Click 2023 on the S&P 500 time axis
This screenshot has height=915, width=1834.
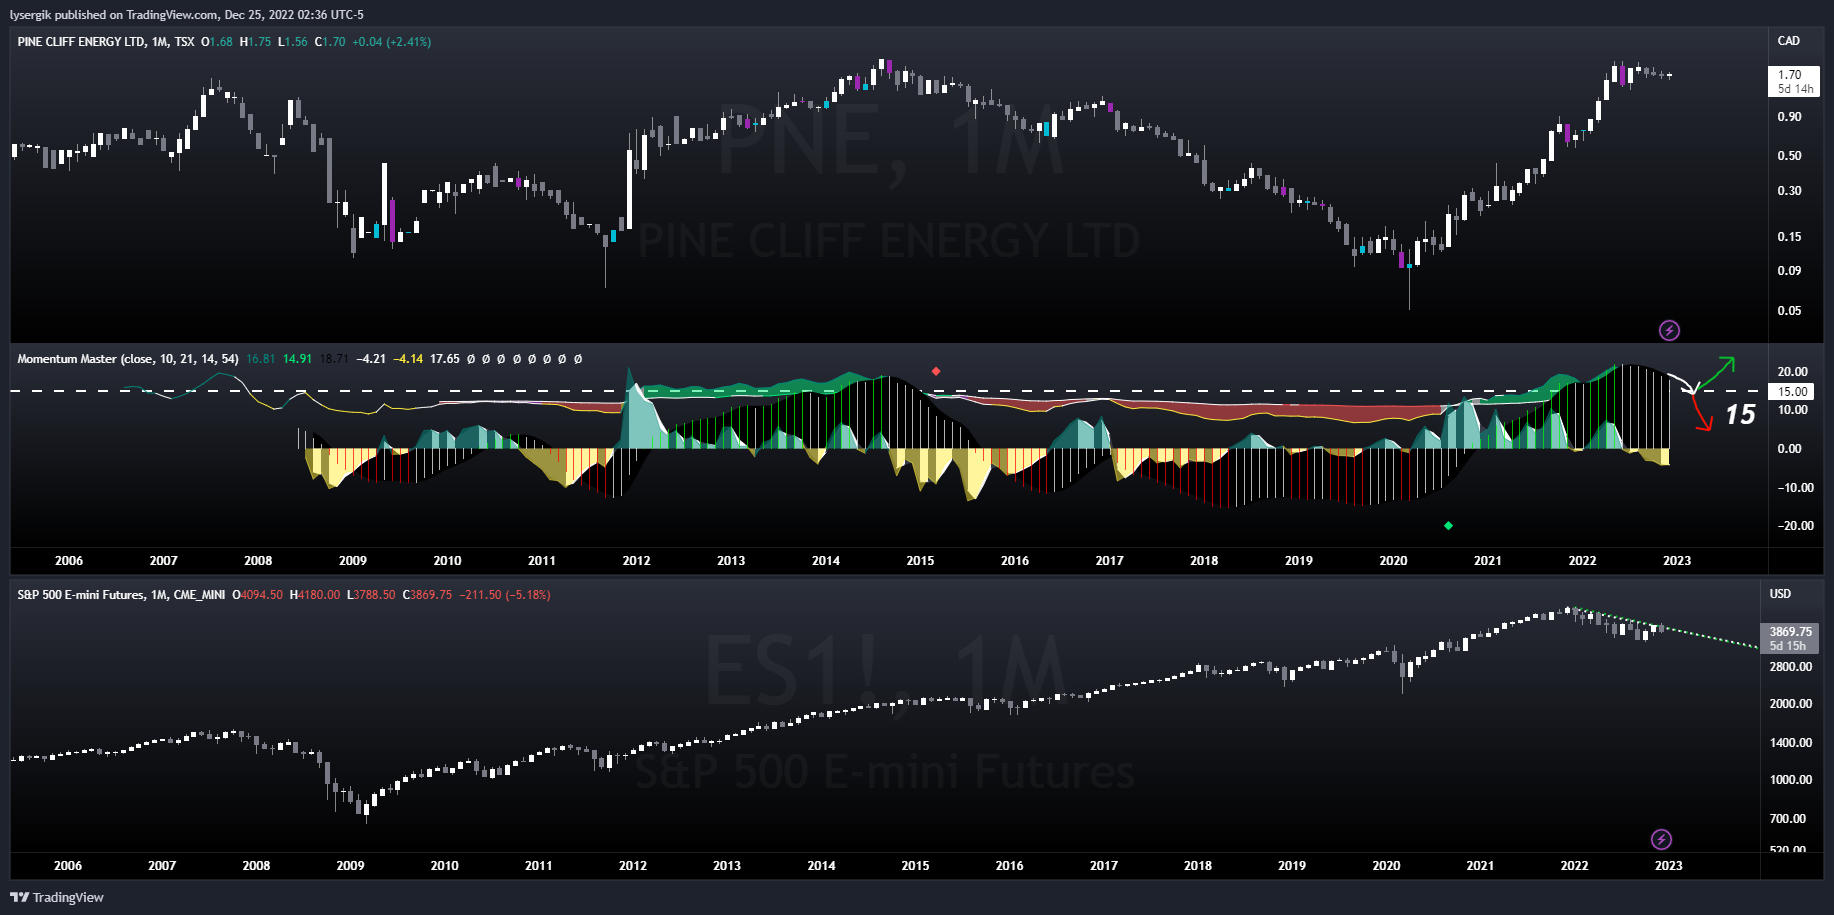(x=1668, y=866)
